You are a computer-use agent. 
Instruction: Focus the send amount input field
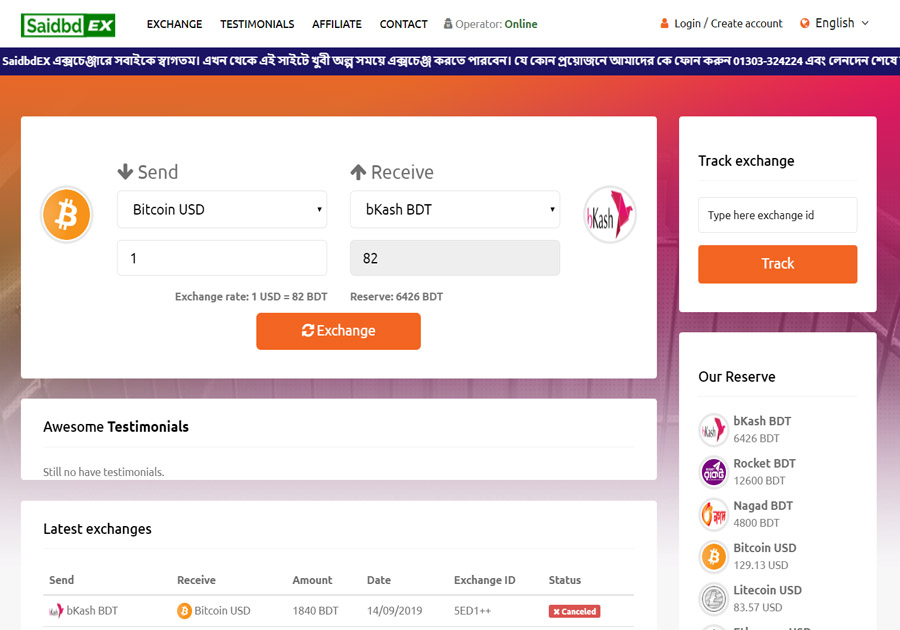click(222, 258)
